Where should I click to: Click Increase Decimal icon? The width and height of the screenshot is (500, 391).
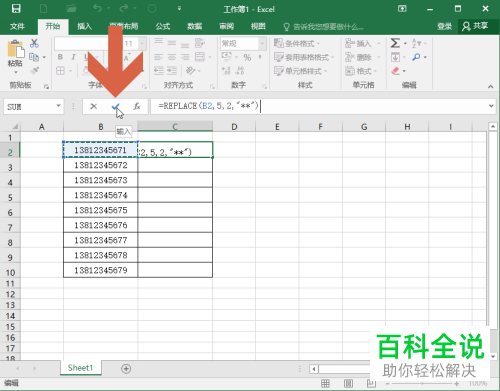pyautogui.click(x=226, y=71)
